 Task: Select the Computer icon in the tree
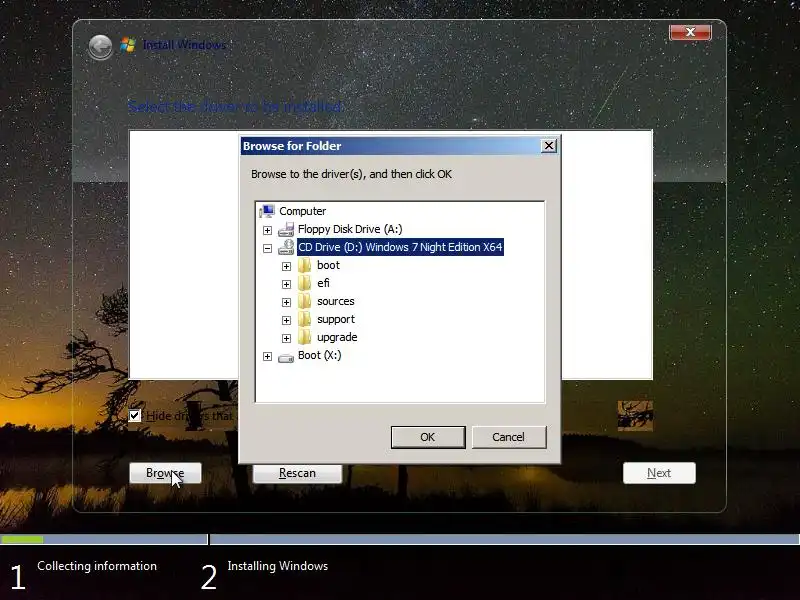pos(267,211)
